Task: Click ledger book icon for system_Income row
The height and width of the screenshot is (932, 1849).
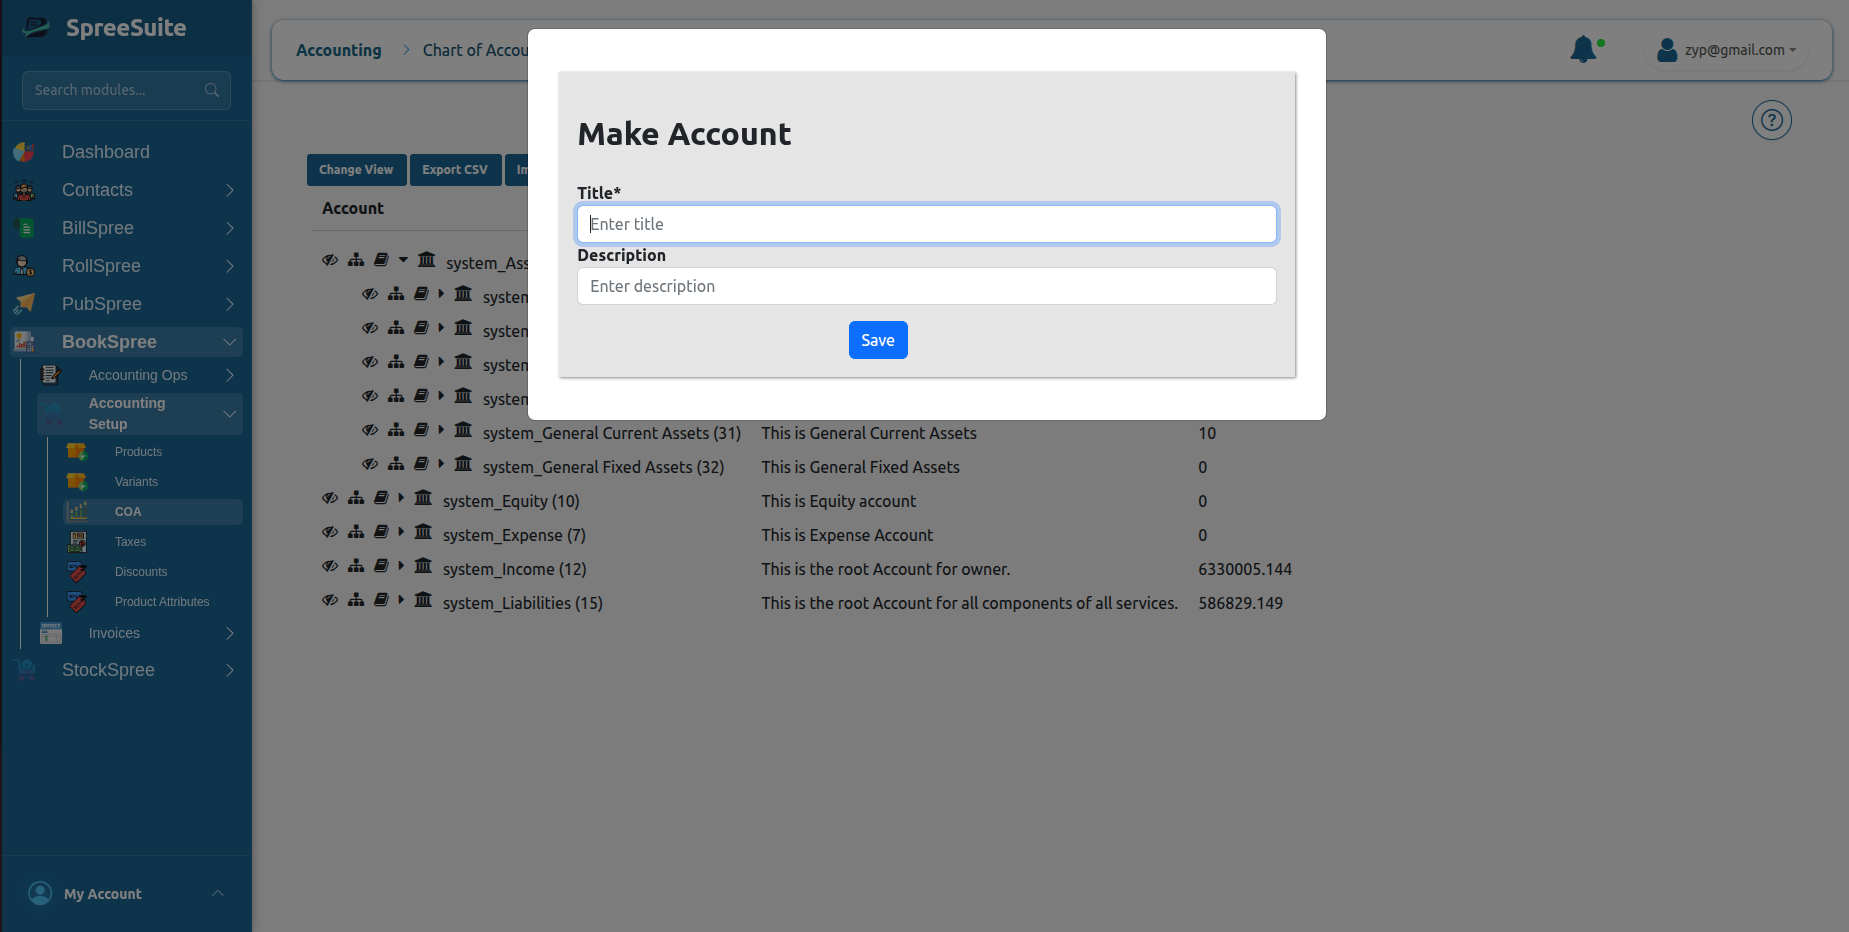Action: [381, 566]
